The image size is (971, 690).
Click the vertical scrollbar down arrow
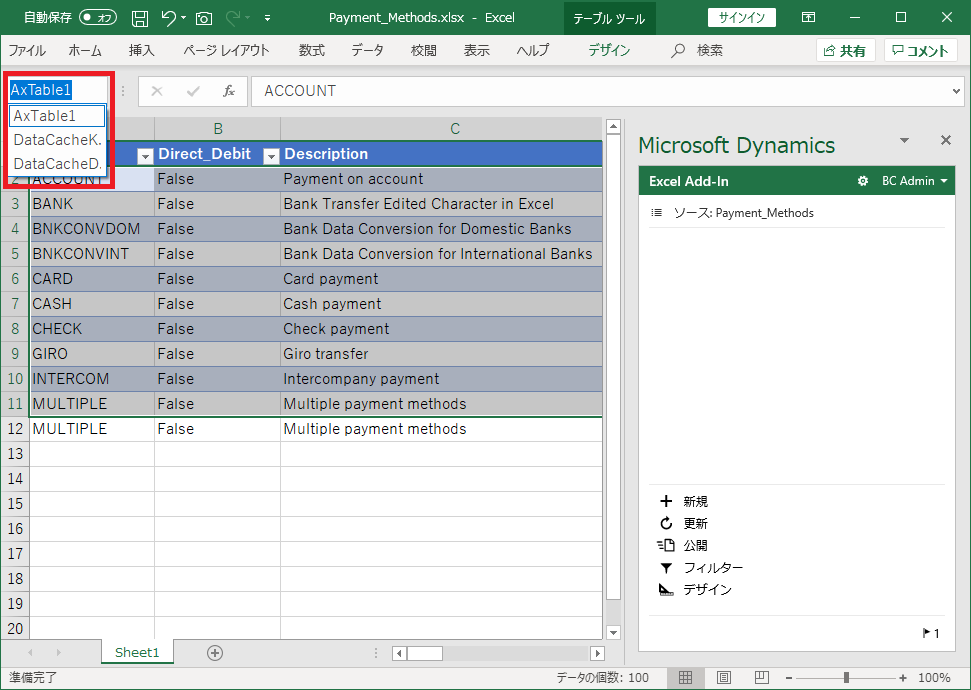(x=613, y=632)
